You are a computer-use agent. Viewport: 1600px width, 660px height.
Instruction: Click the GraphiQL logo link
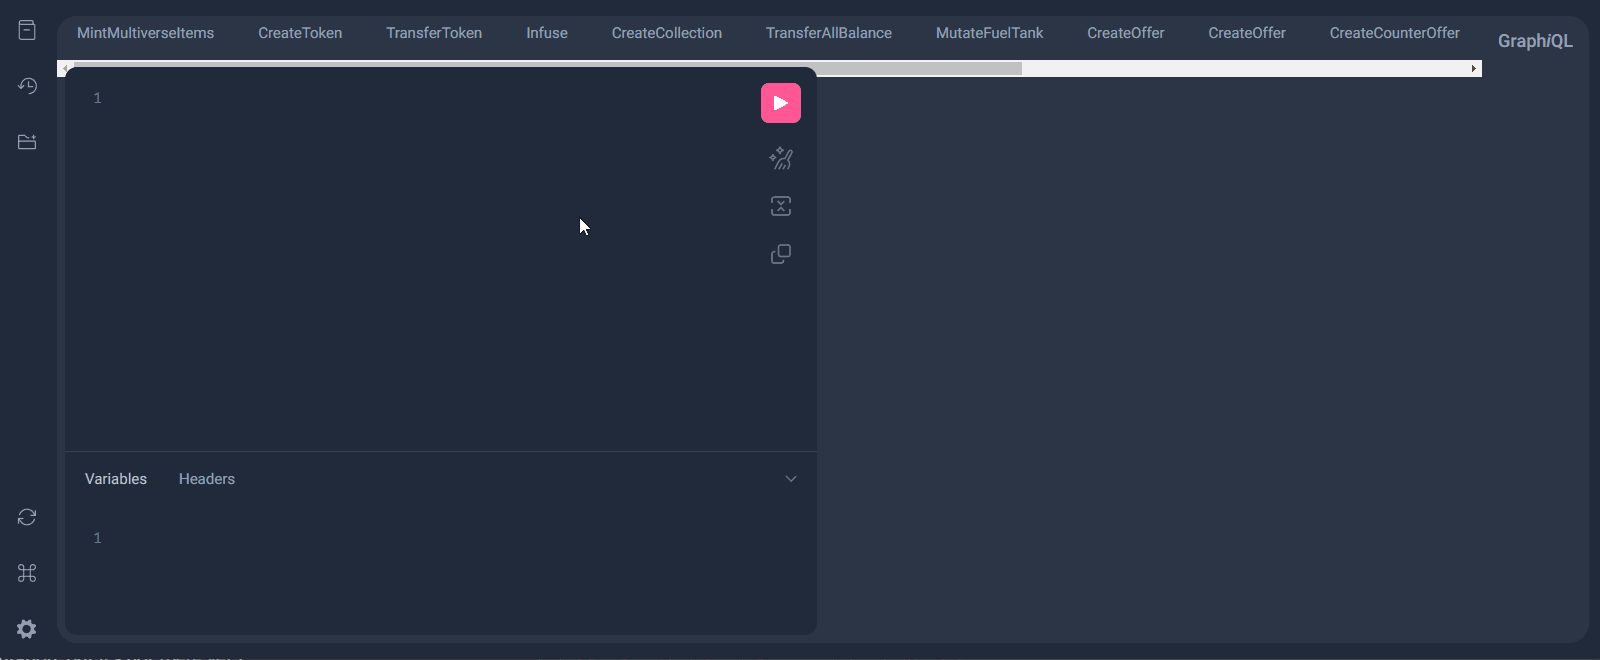(1535, 41)
